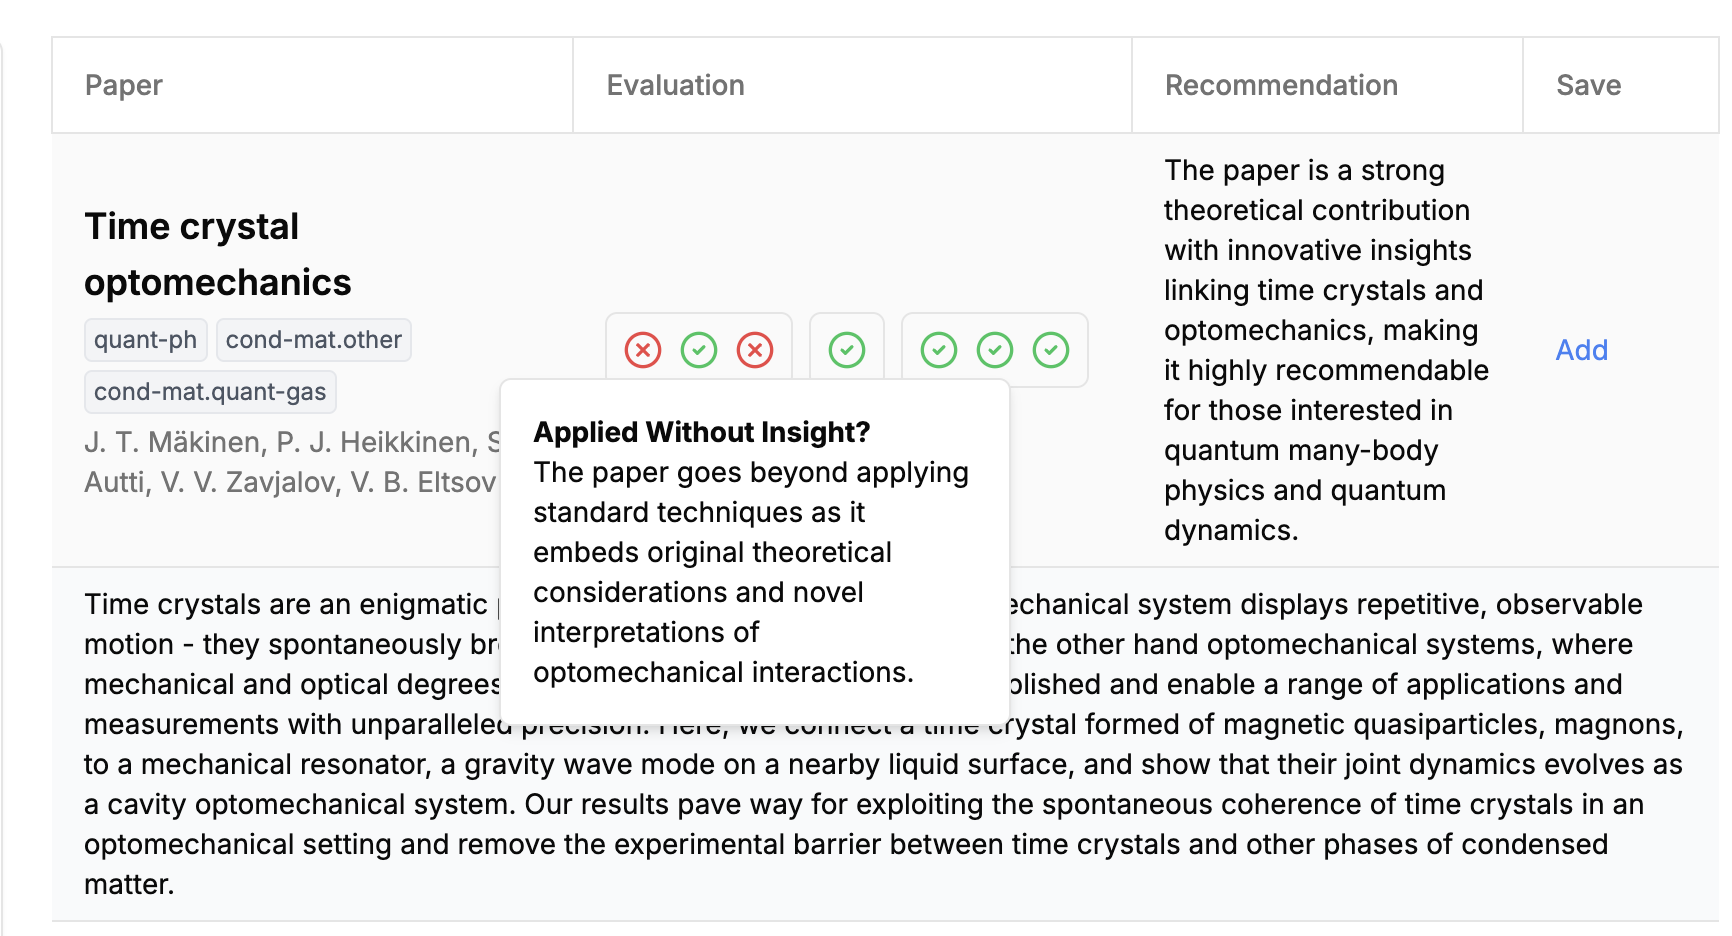
Task: Click the 'Applied Without Insight?' tooltip heading
Action: (x=702, y=432)
